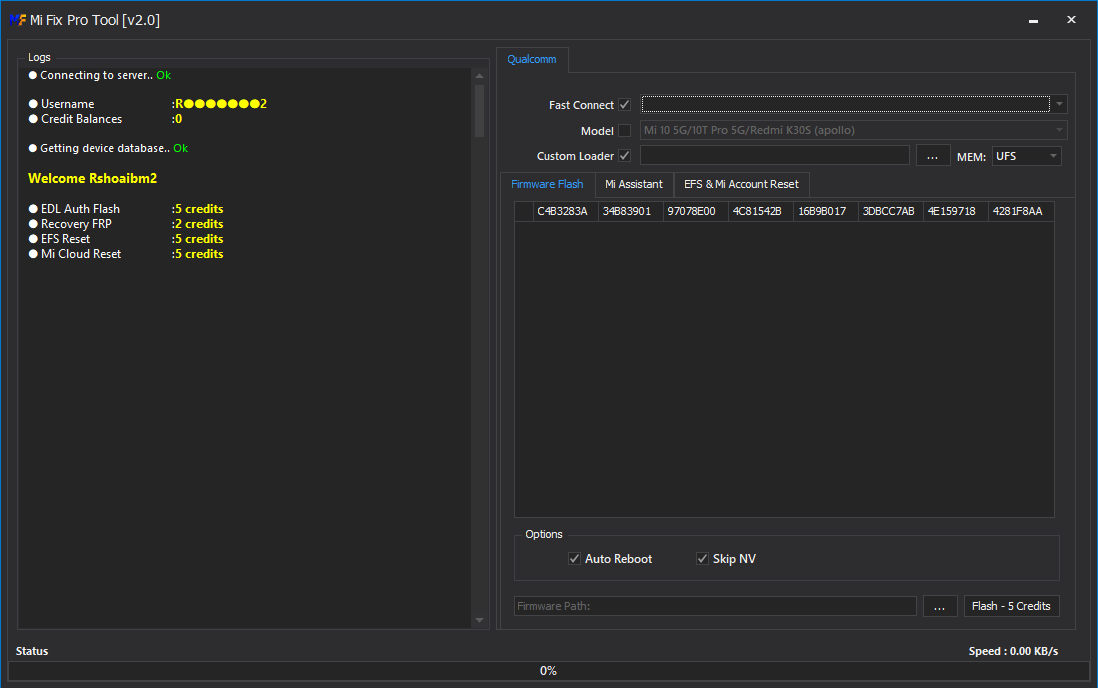This screenshot has height=688, width=1098.
Task: Uncheck the Custom Loader checkbox
Action: pos(625,156)
